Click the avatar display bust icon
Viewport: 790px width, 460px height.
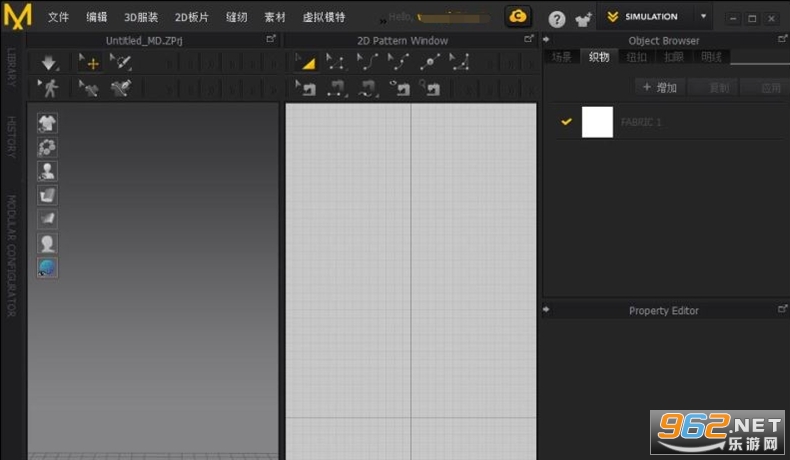(x=47, y=171)
